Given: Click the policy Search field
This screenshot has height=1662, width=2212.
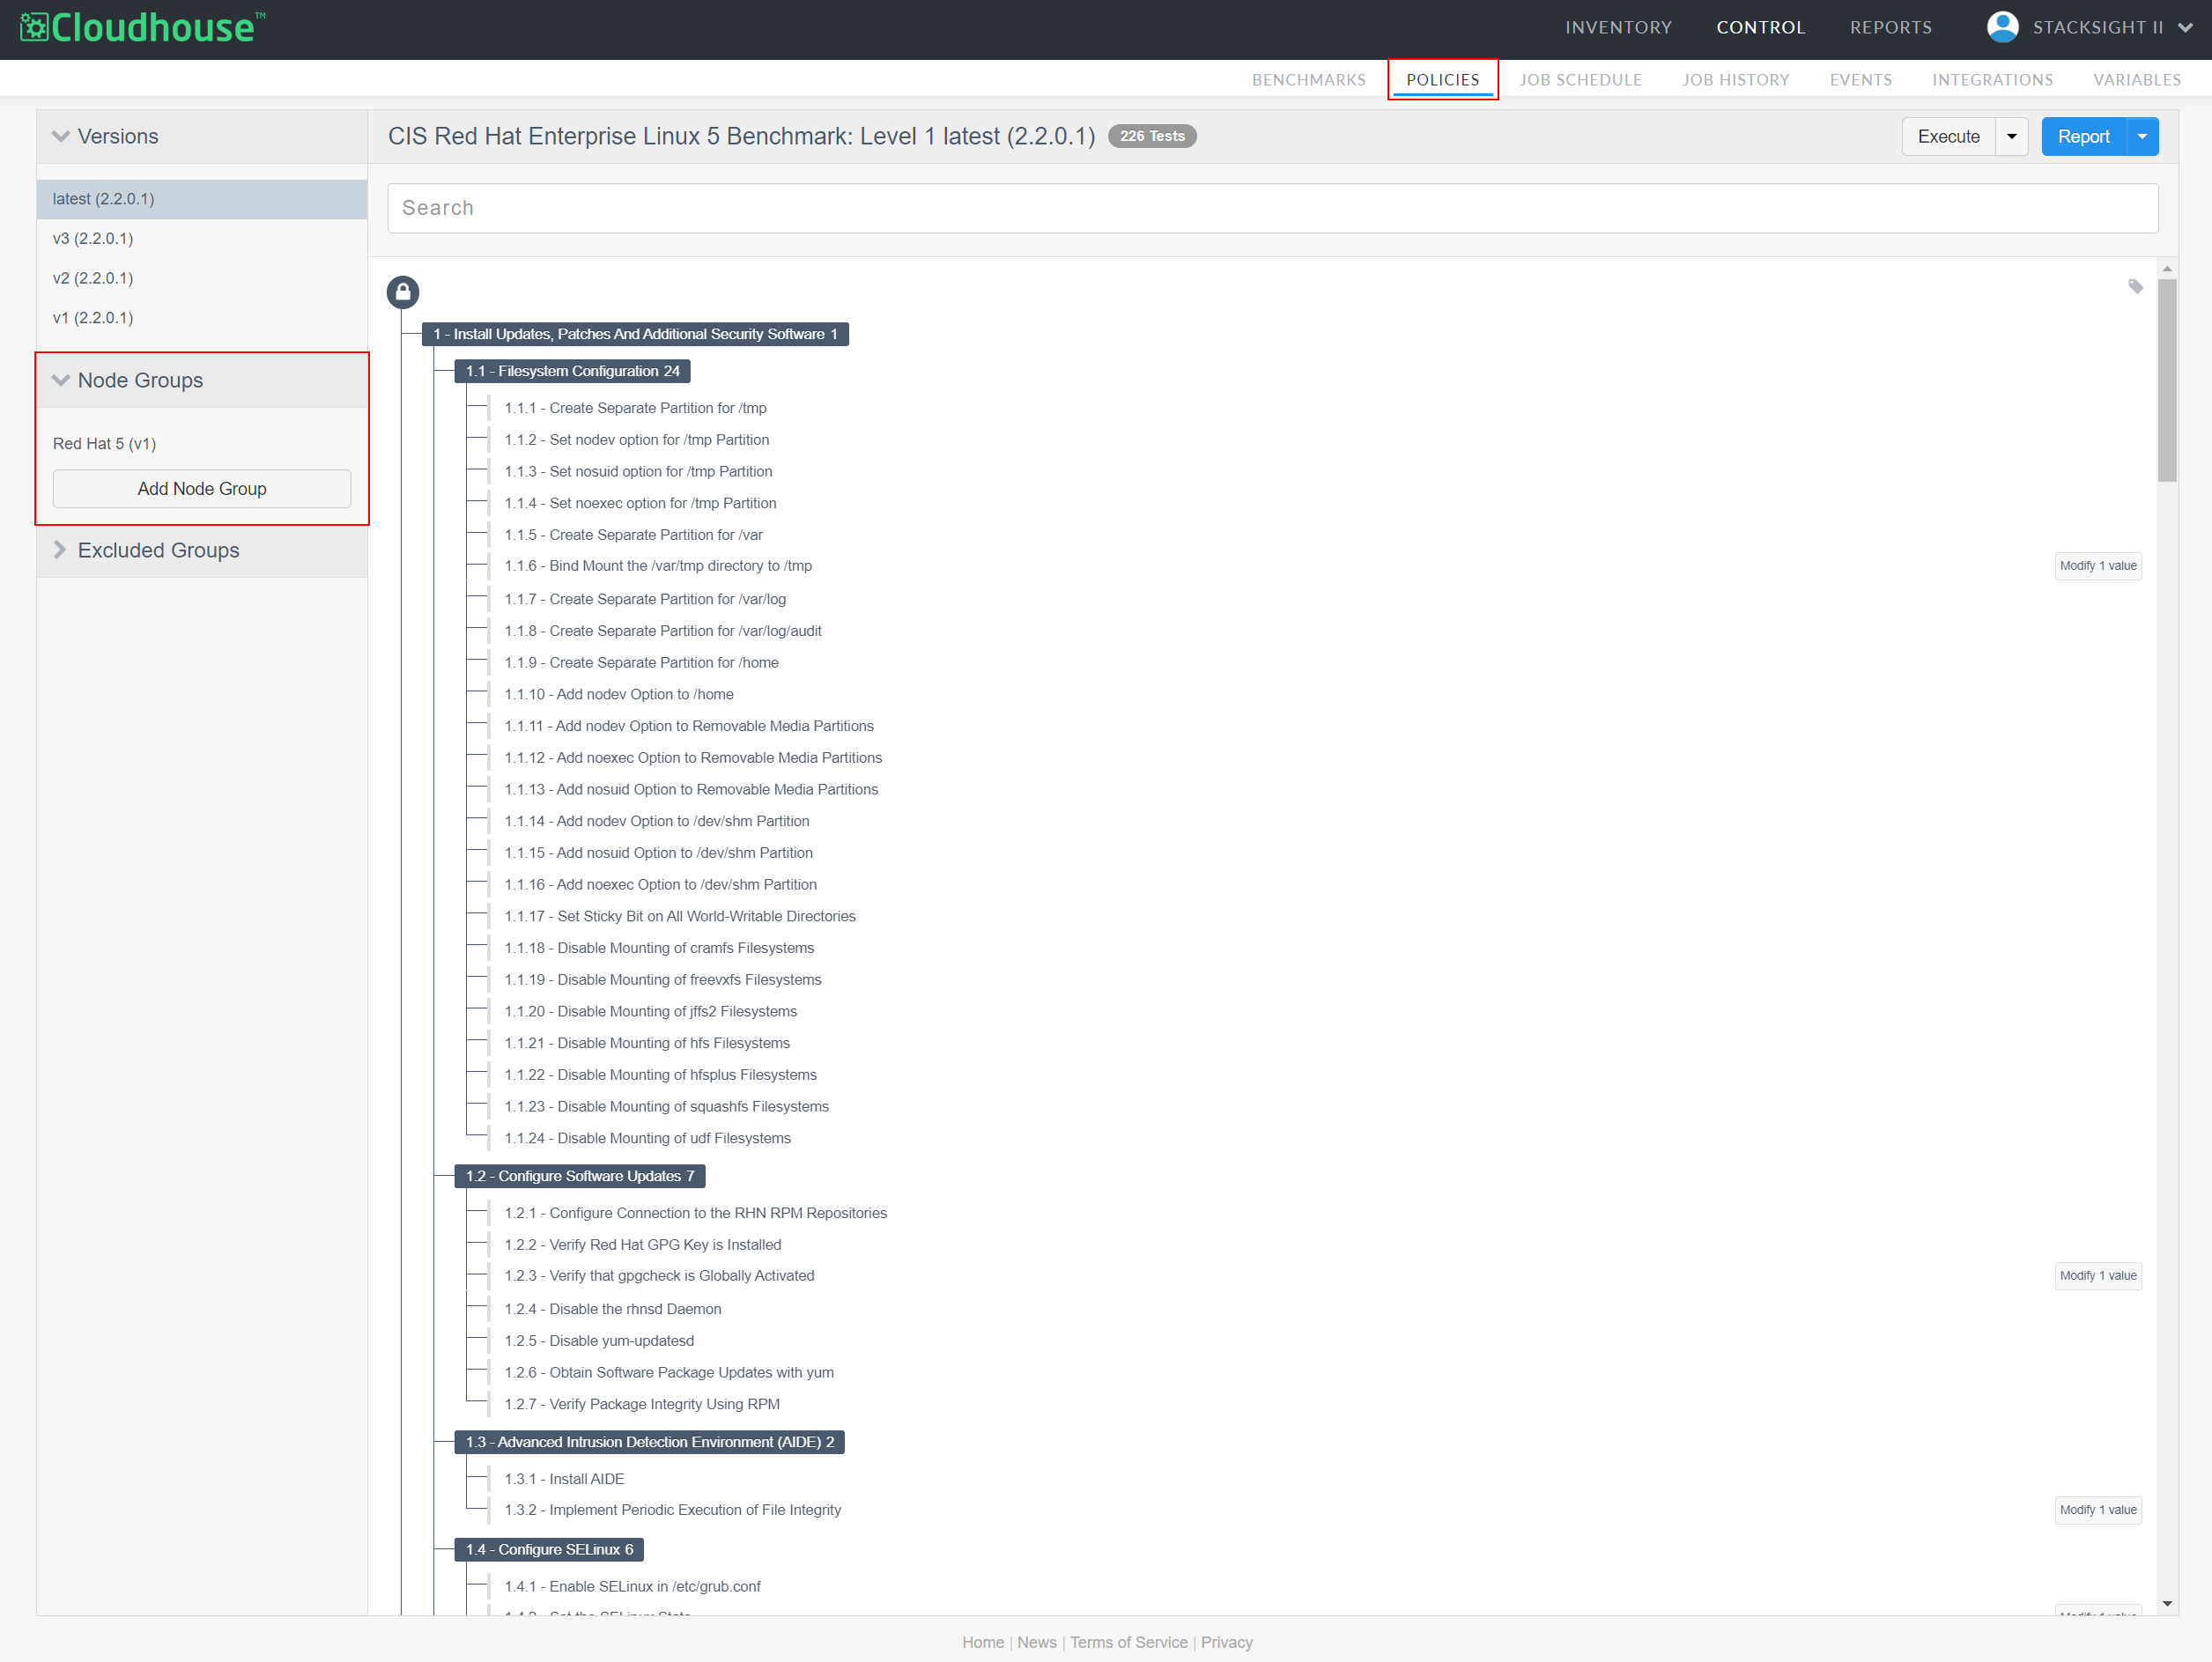Looking at the screenshot, I should [x=1272, y=208].
